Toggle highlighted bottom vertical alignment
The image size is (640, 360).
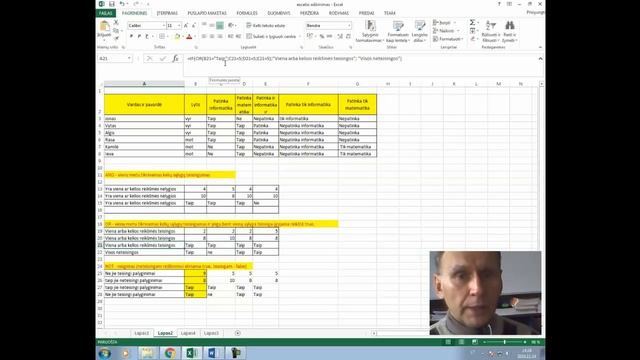(x=220, y=25)
